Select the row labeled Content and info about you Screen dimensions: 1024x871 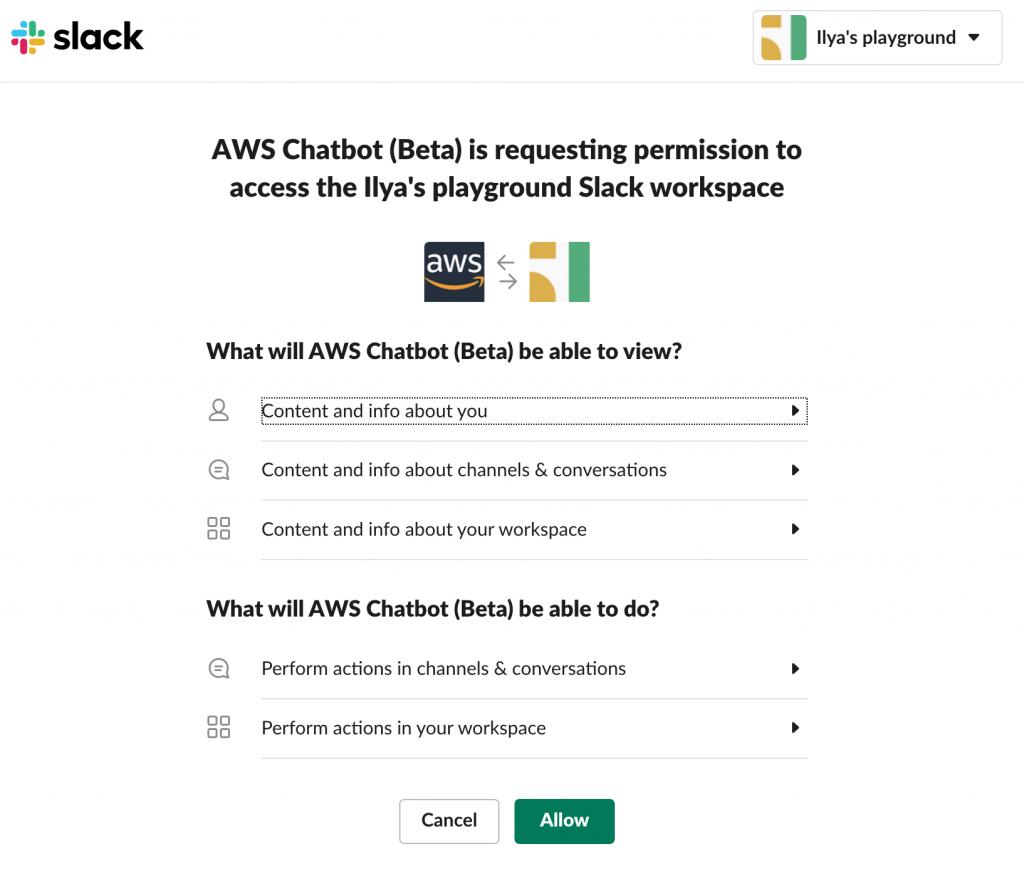pyautogui.click(x=534, y=410)
